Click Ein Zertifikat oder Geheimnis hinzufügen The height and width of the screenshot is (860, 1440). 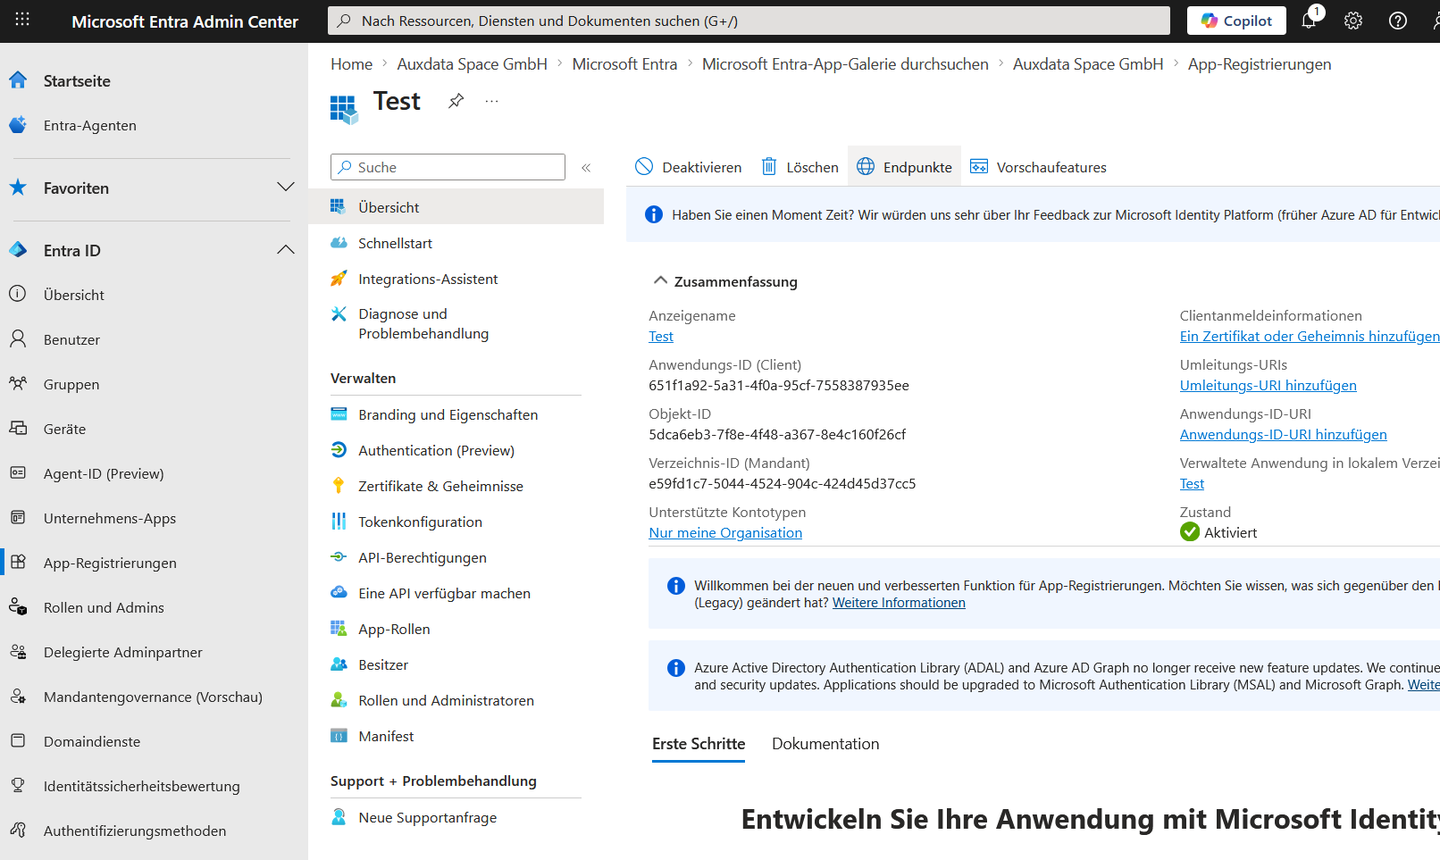coord(1310,337)
